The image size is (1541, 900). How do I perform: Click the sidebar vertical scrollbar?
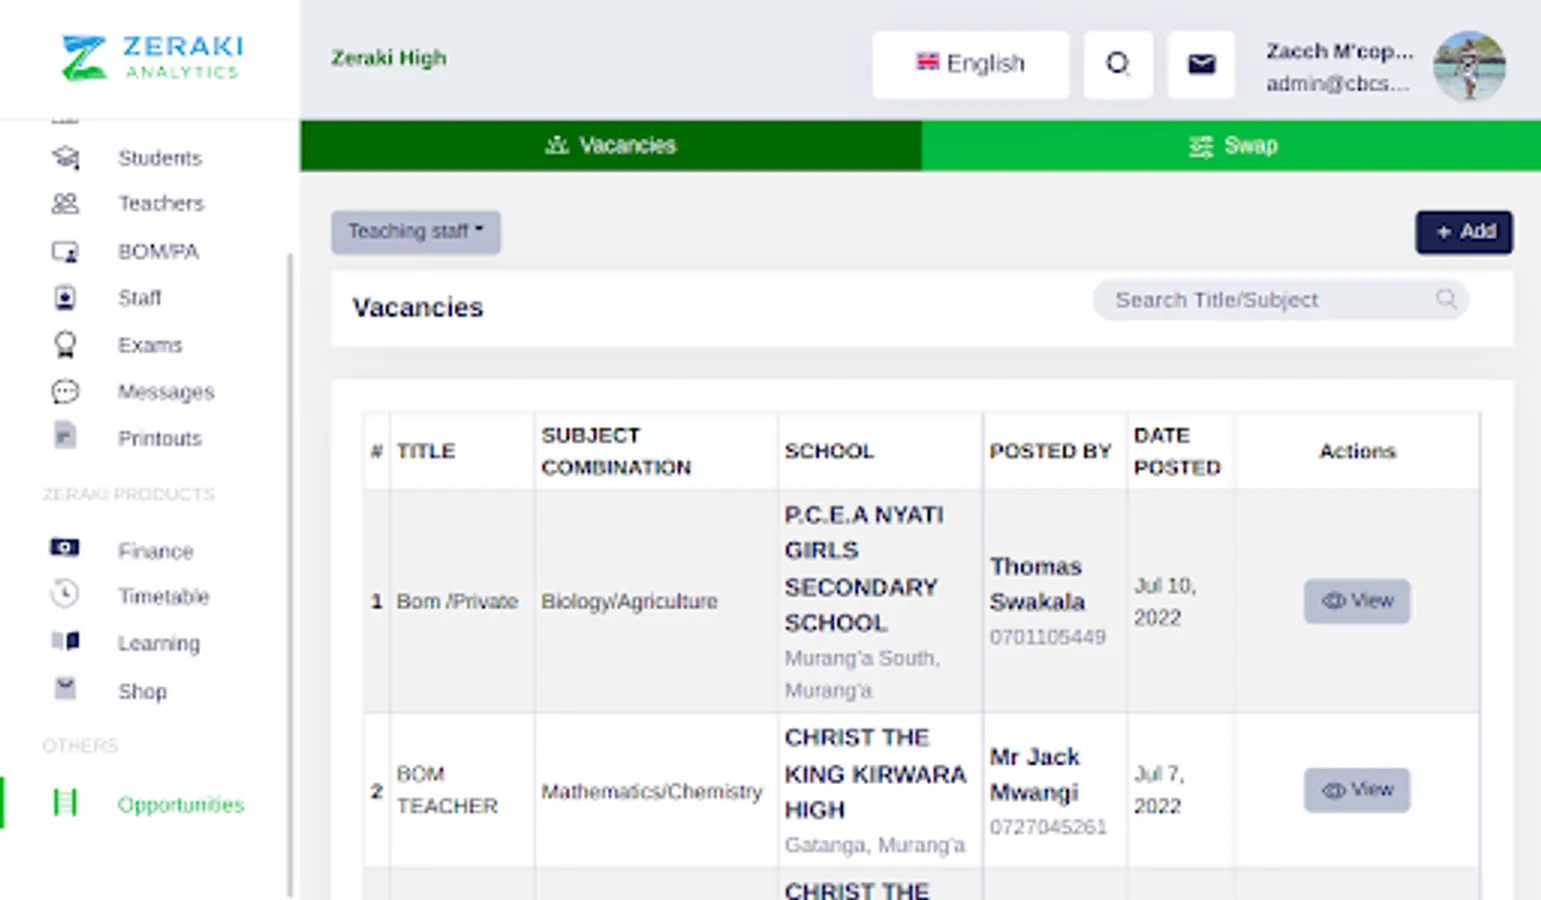click(290, 575)
